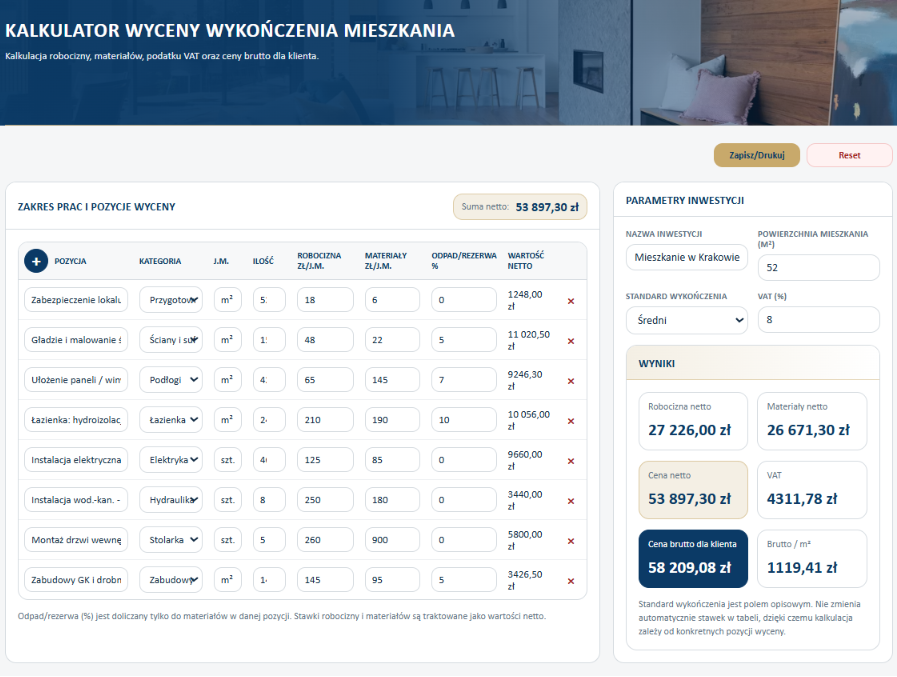Add a new position with plus icon
The image size is (897, 677).
tap(35, 261)
